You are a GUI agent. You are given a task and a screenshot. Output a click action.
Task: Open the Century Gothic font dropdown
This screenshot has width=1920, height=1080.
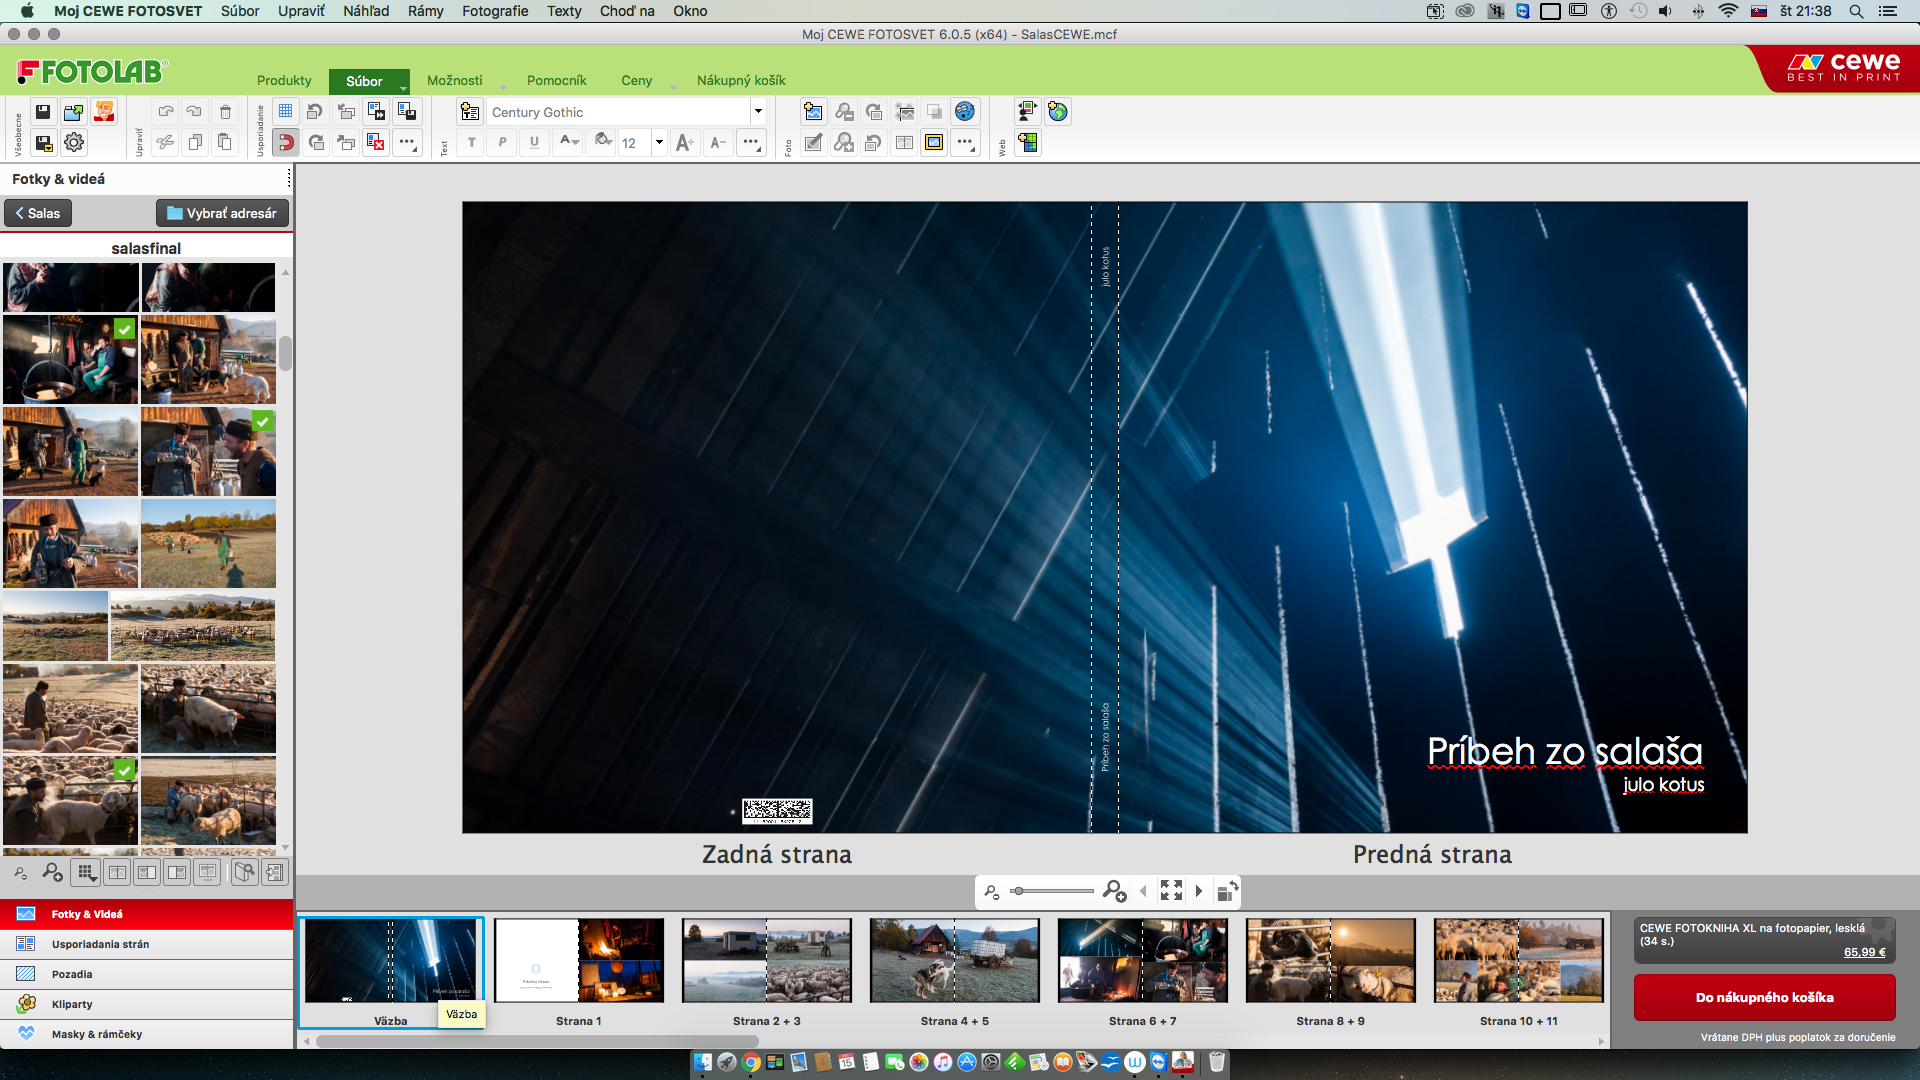point(758,112)
